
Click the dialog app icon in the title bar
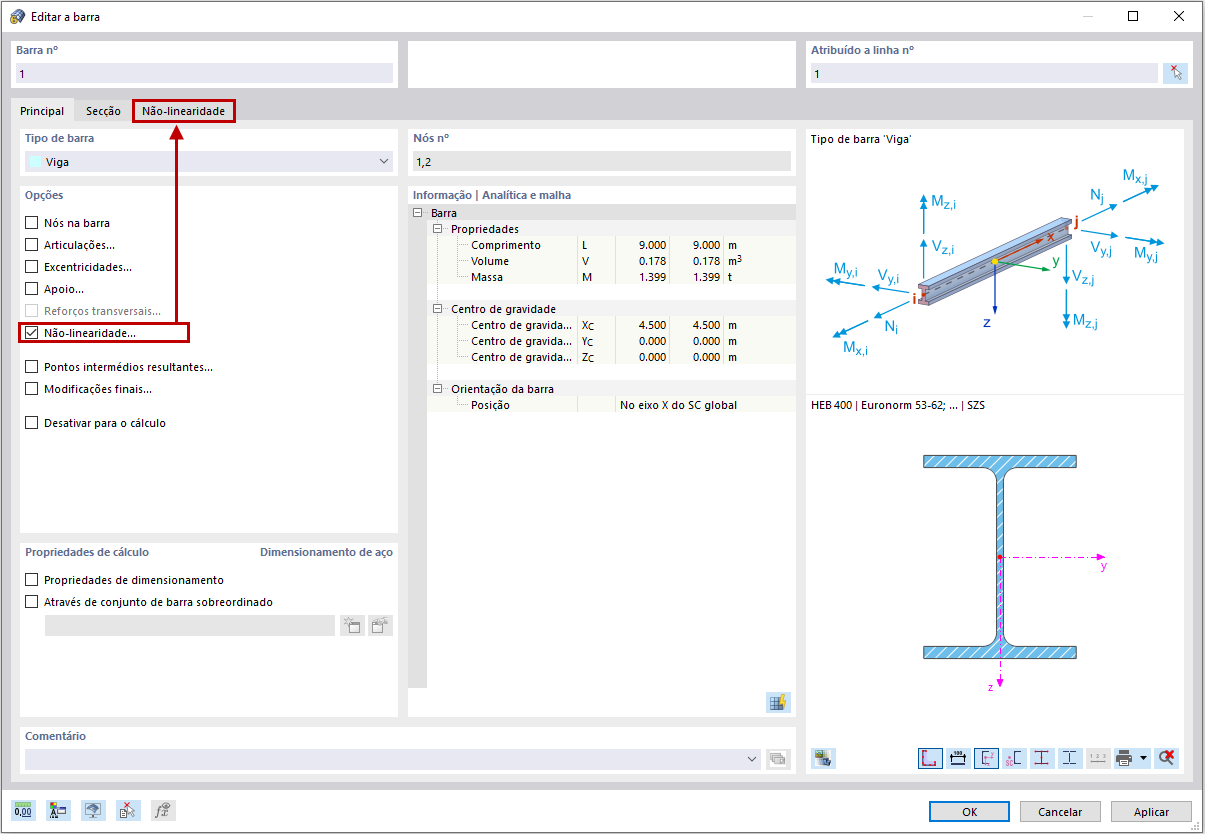[17, 16]
